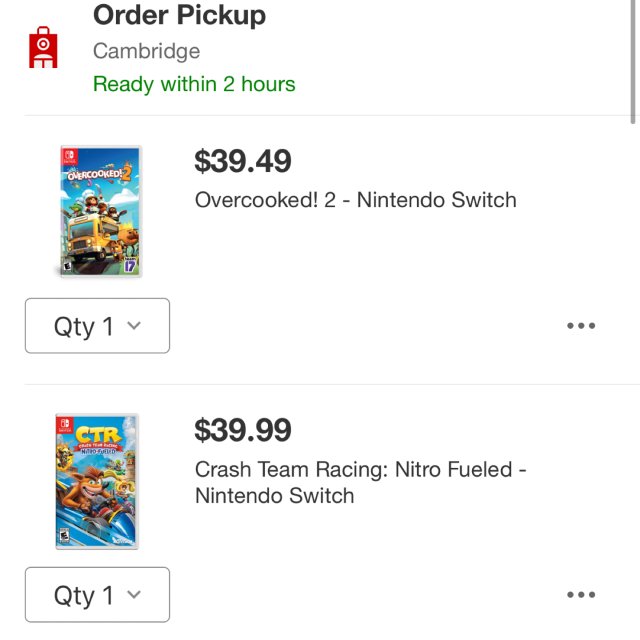
Task: Open Overcooked! 2 - Nintendo Switch title
Action: click(355, 200)
